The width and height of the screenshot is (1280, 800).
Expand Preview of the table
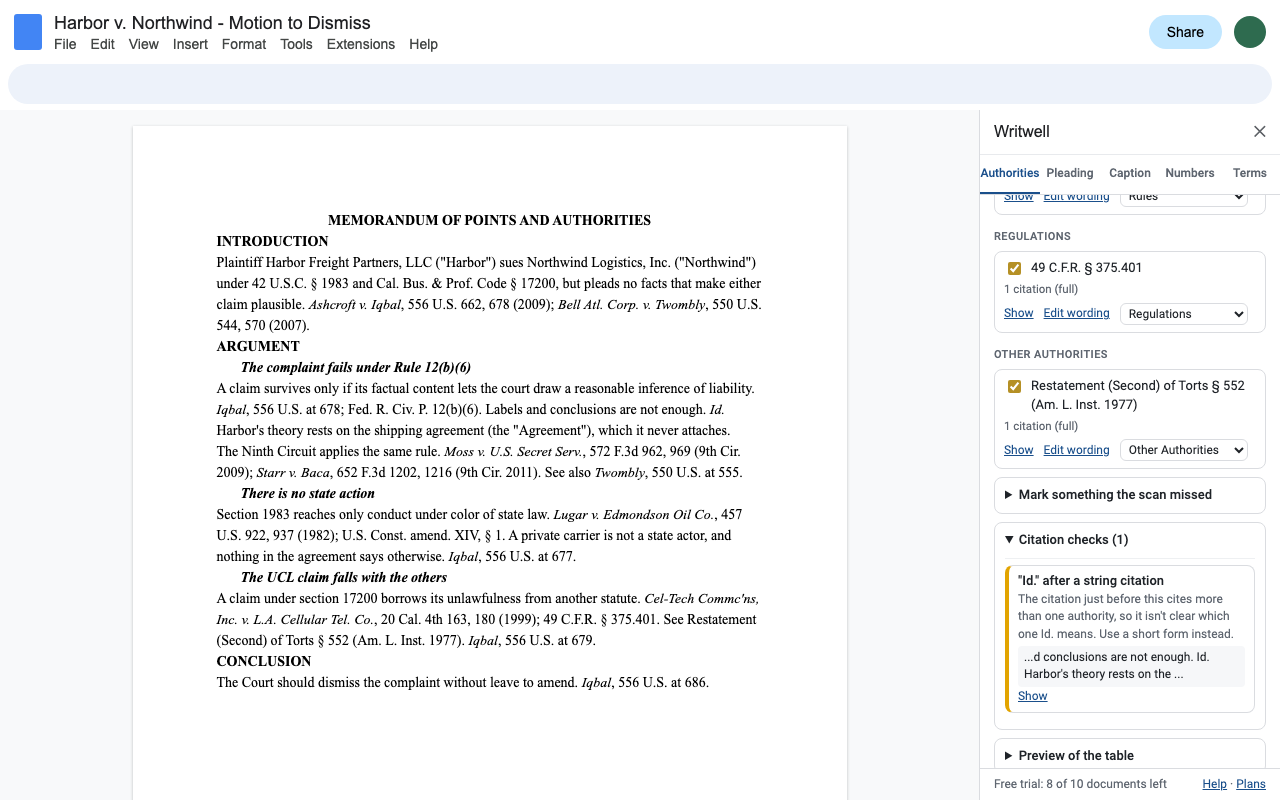(1130, 756)
